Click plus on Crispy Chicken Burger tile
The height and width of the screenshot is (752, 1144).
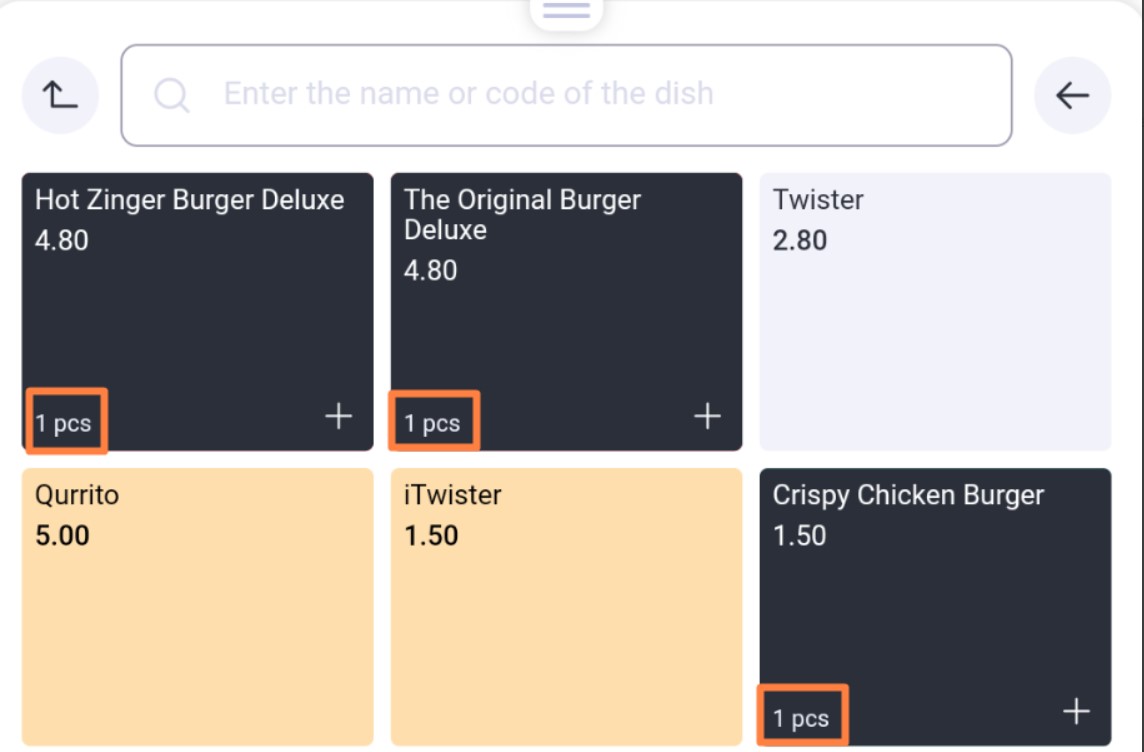coord(1076,711)
